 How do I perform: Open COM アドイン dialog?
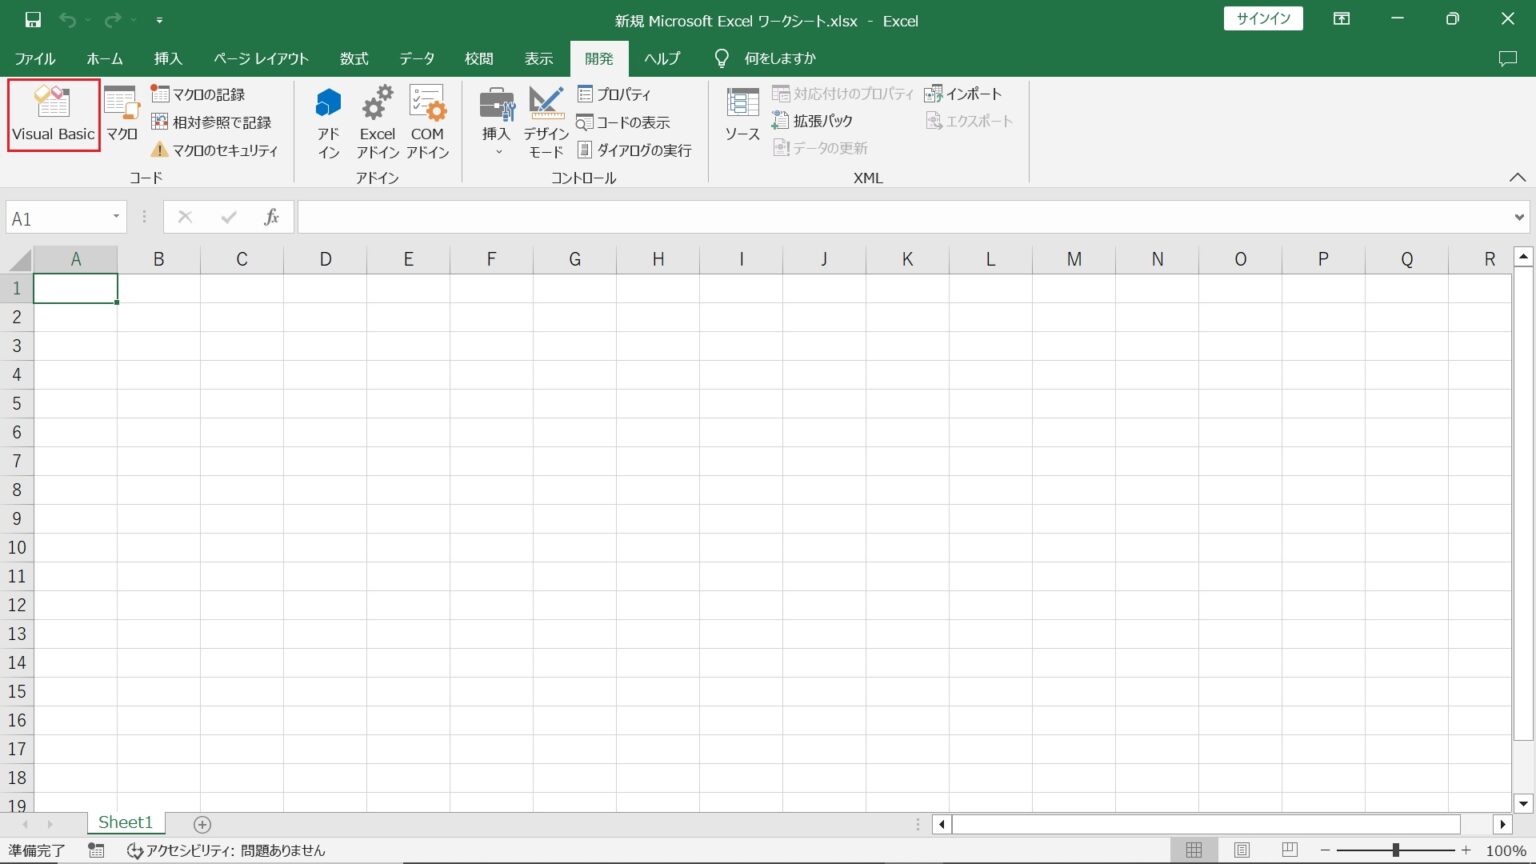coord(428,120)
